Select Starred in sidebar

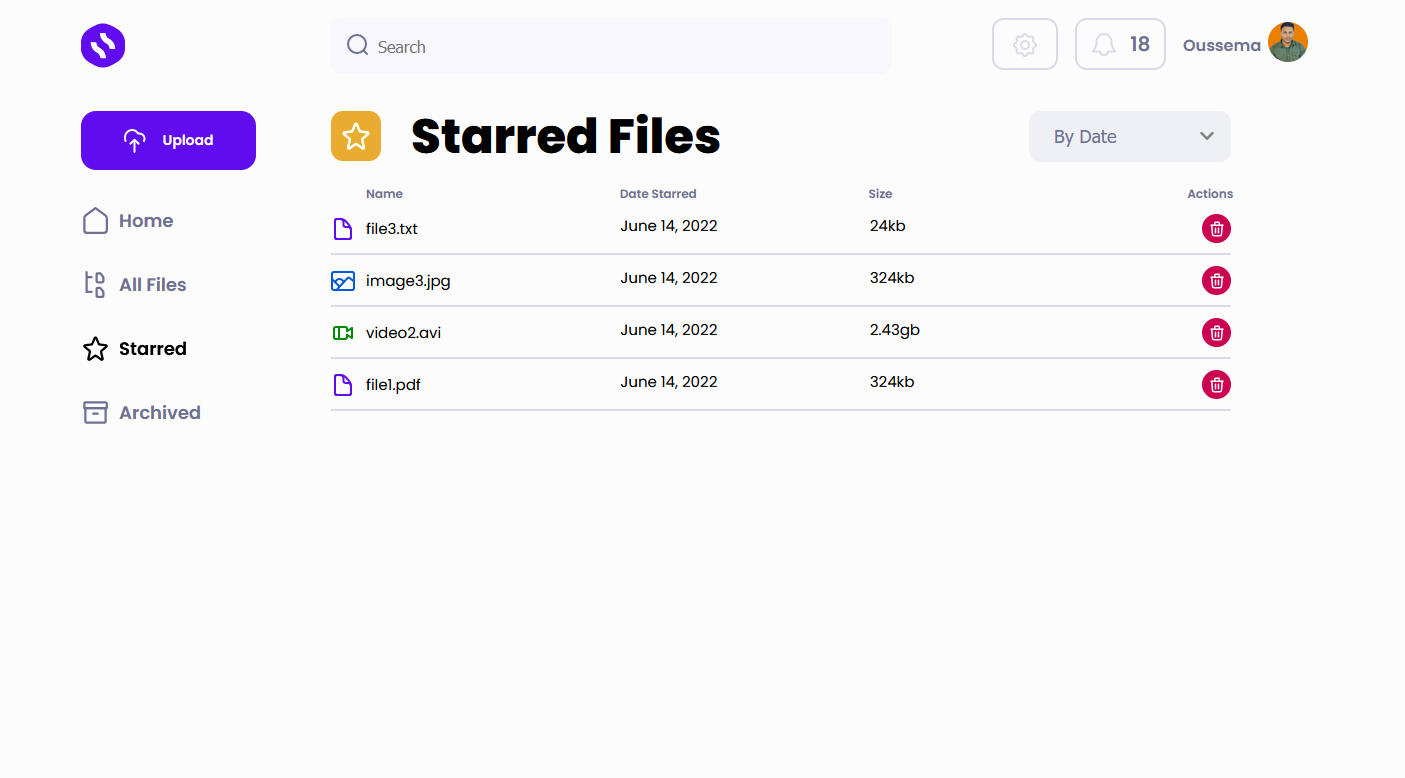(x=134, y=349)
